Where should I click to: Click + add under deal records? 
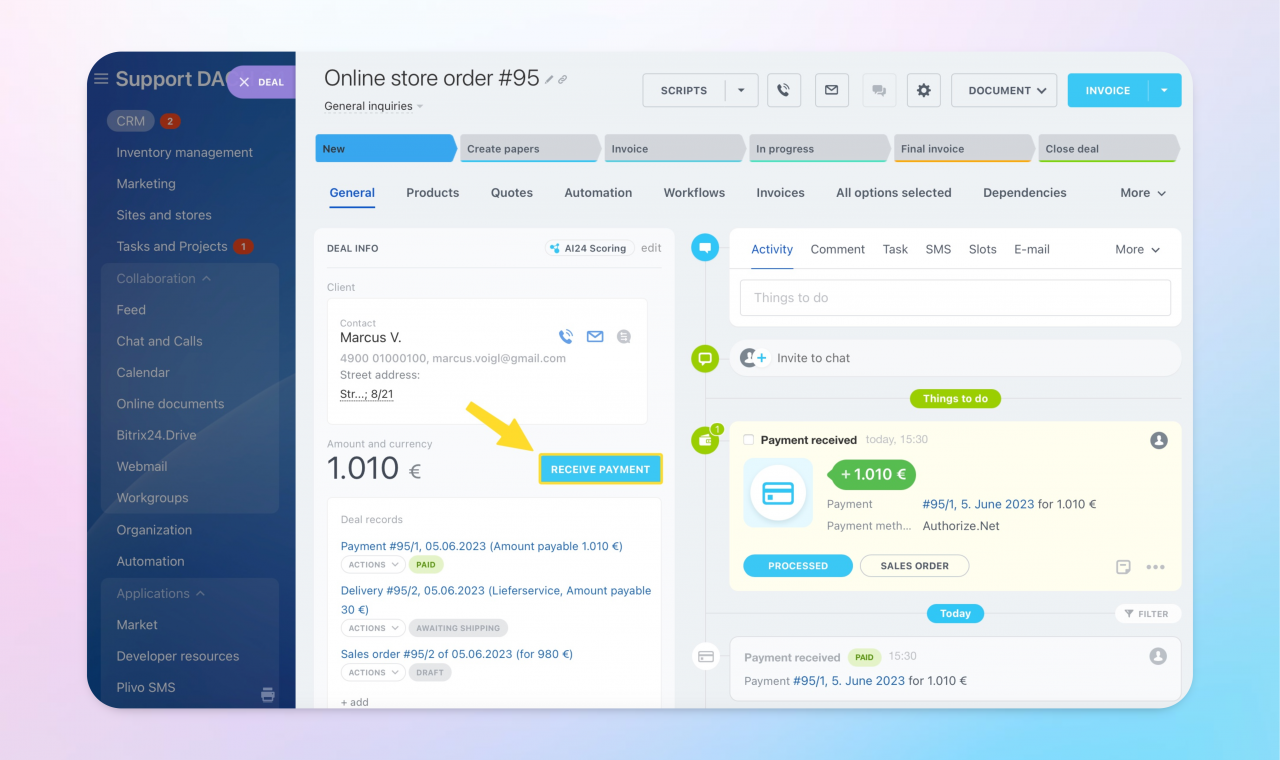coord(355,702)
